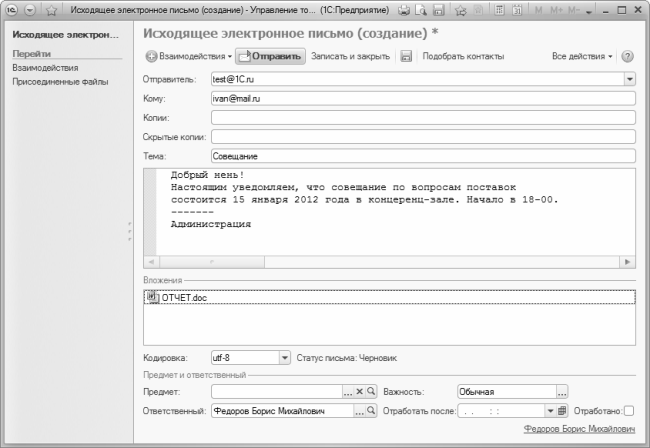
Task: Click the 1C logo icon in title bar
Action: 12,10
